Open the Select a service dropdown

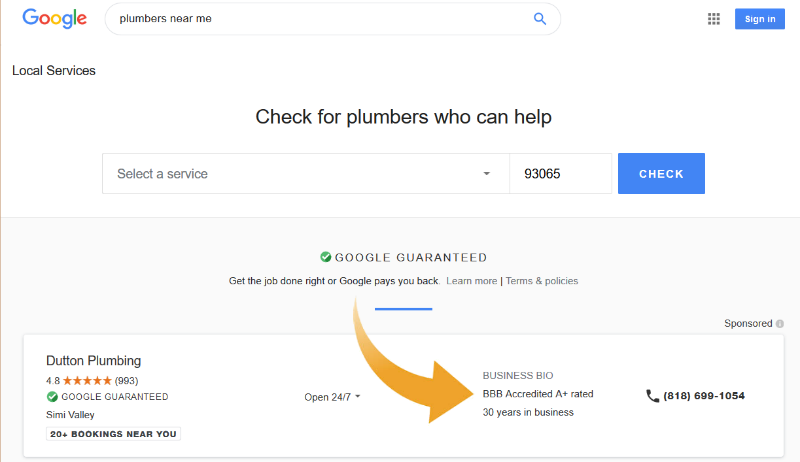click(x=306, y=173)
